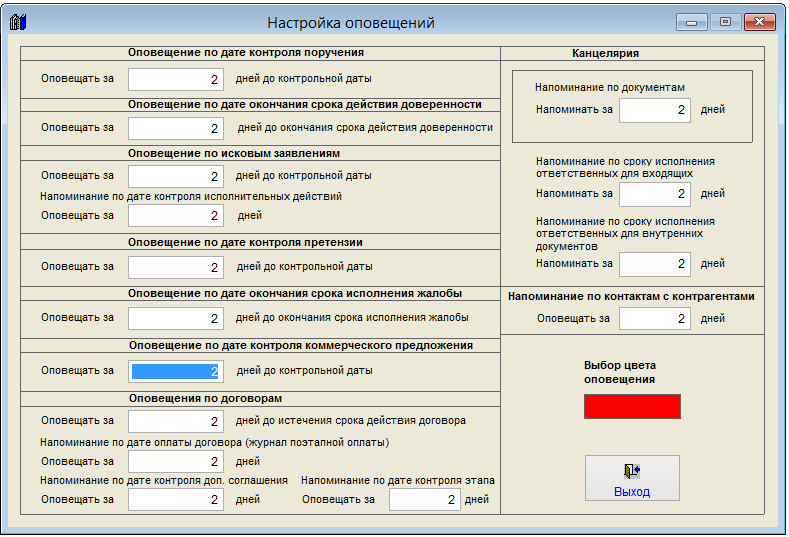This screenshot has width=789, height=537.
Task: Maximize the Настройка оповещений window
Action: pyautogui.click(x=725, y=22)
